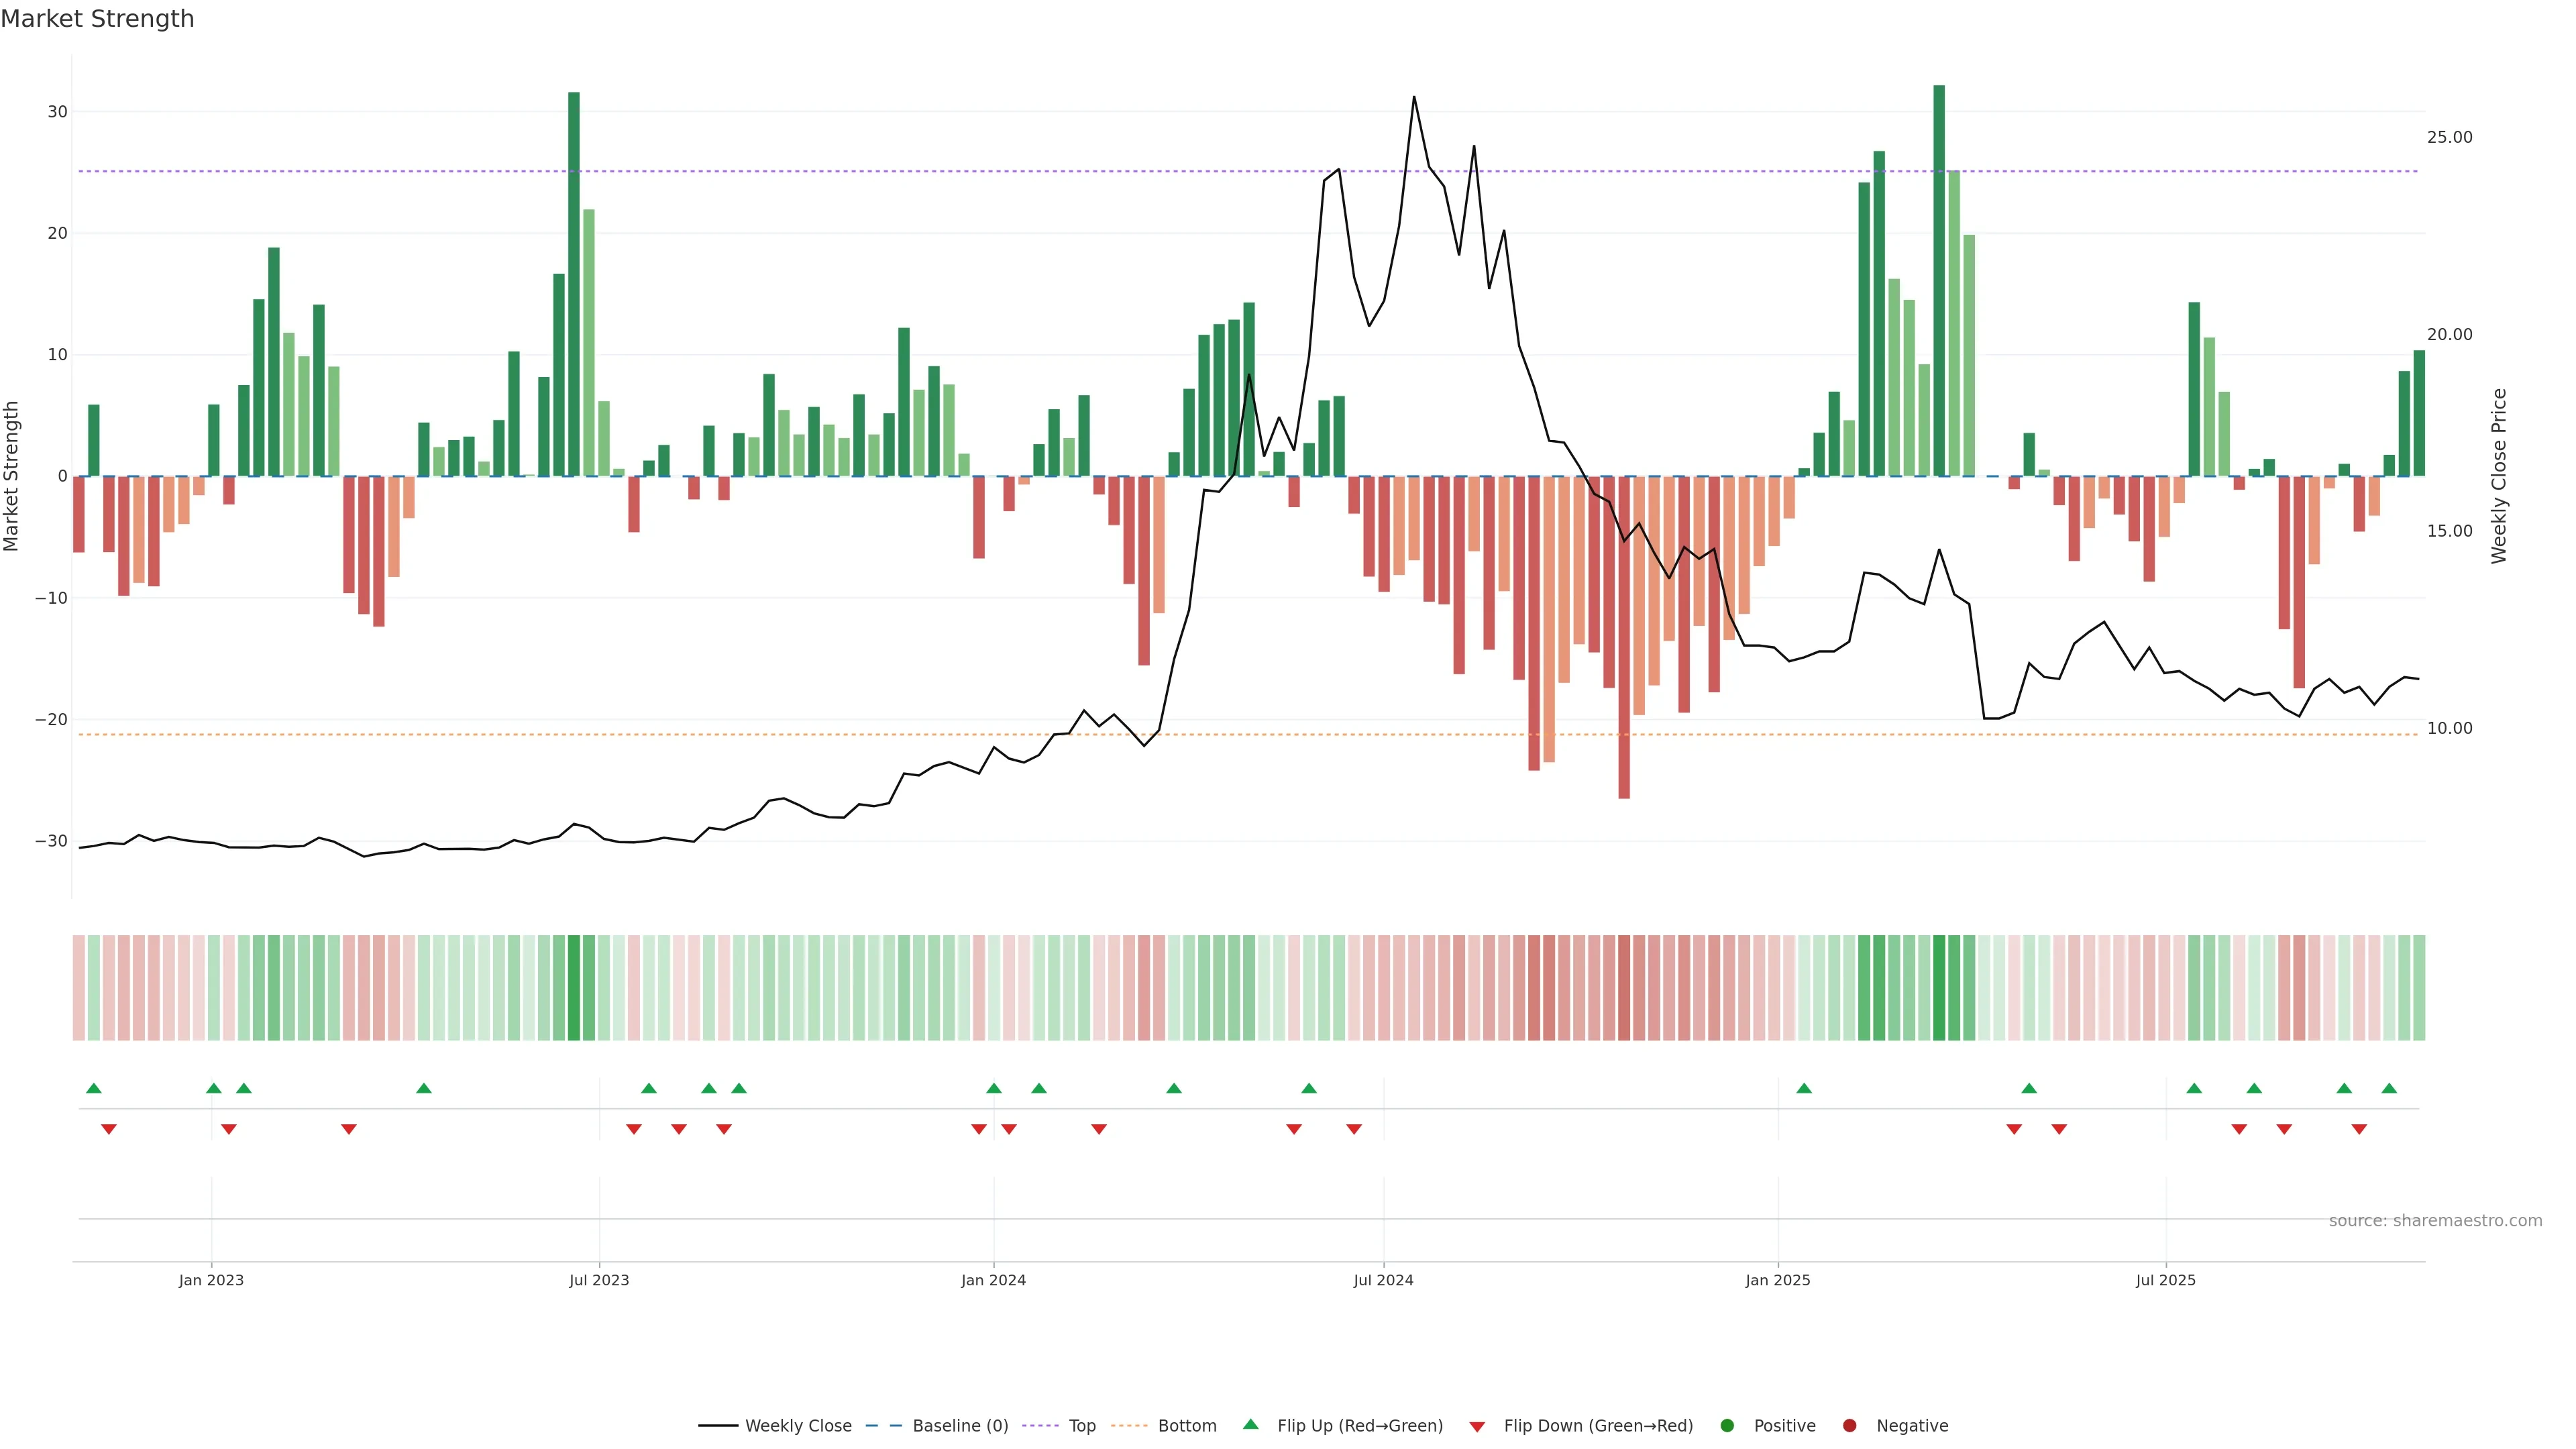
Task: Click the last green flip-up triangle
Action: 2389,1088
